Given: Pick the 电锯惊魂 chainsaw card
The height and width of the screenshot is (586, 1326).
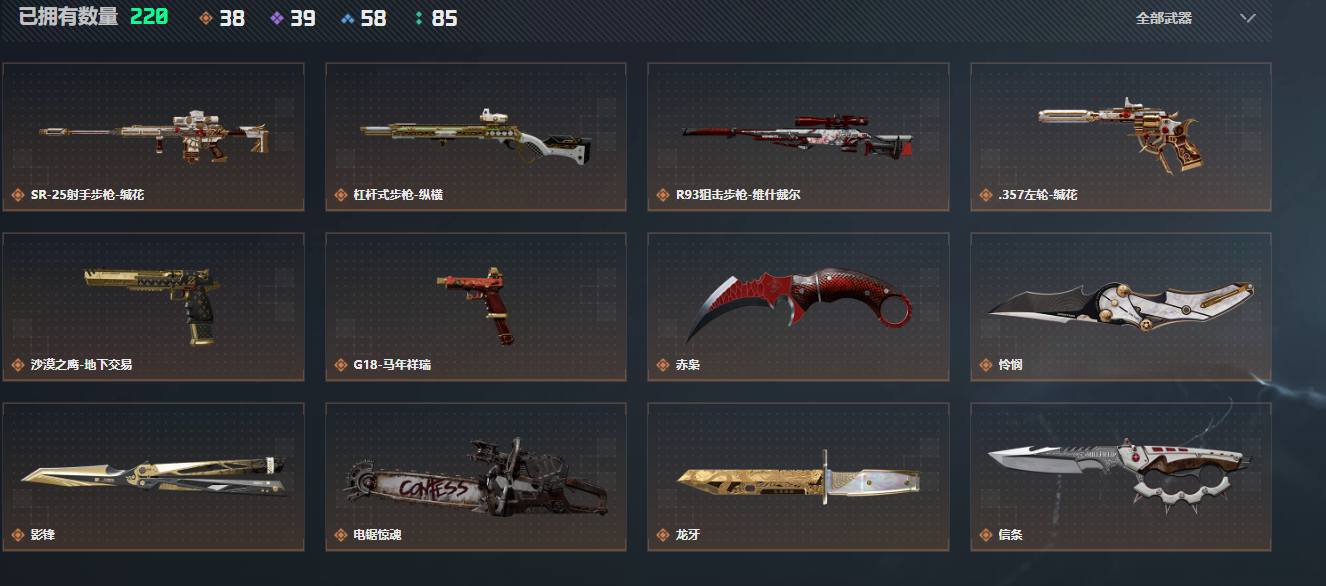Looking at the screenshot, I should click(476, 477).
